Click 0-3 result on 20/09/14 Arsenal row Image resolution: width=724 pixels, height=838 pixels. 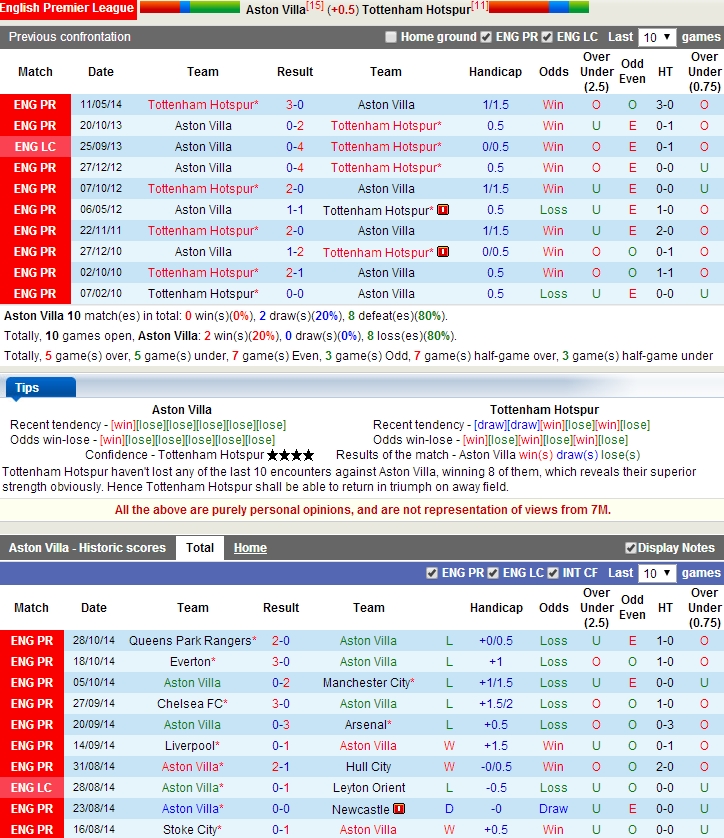coord(281,725)
